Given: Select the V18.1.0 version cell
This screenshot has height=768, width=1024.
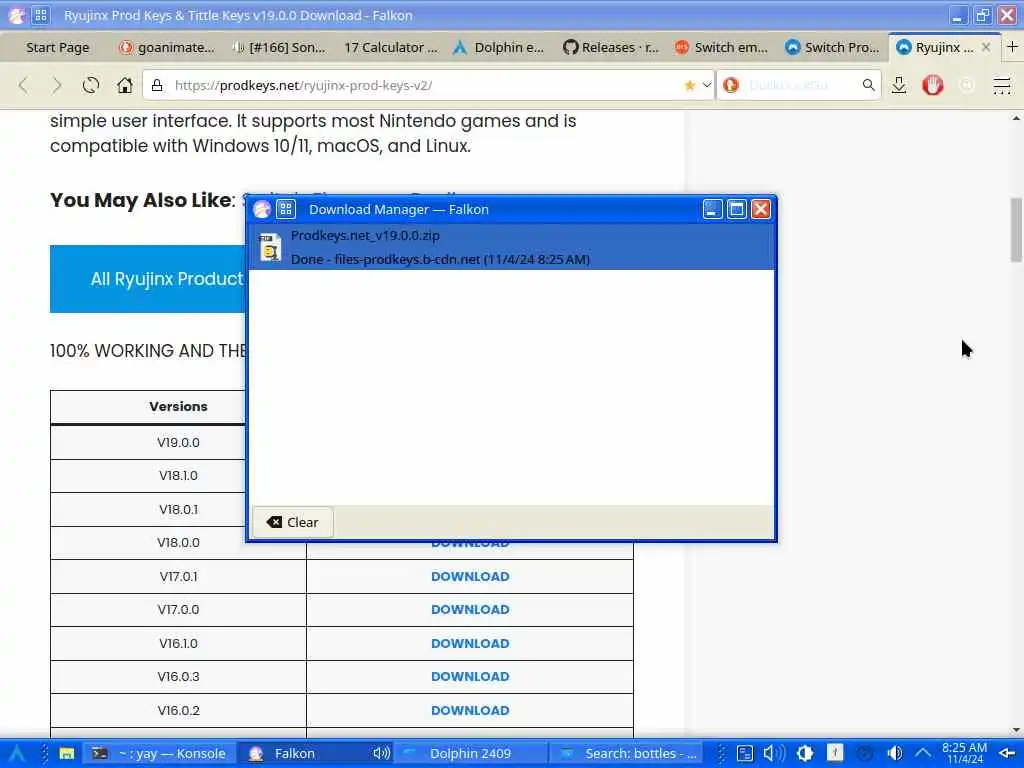Looking at the screenshot, I should (178, 475).
